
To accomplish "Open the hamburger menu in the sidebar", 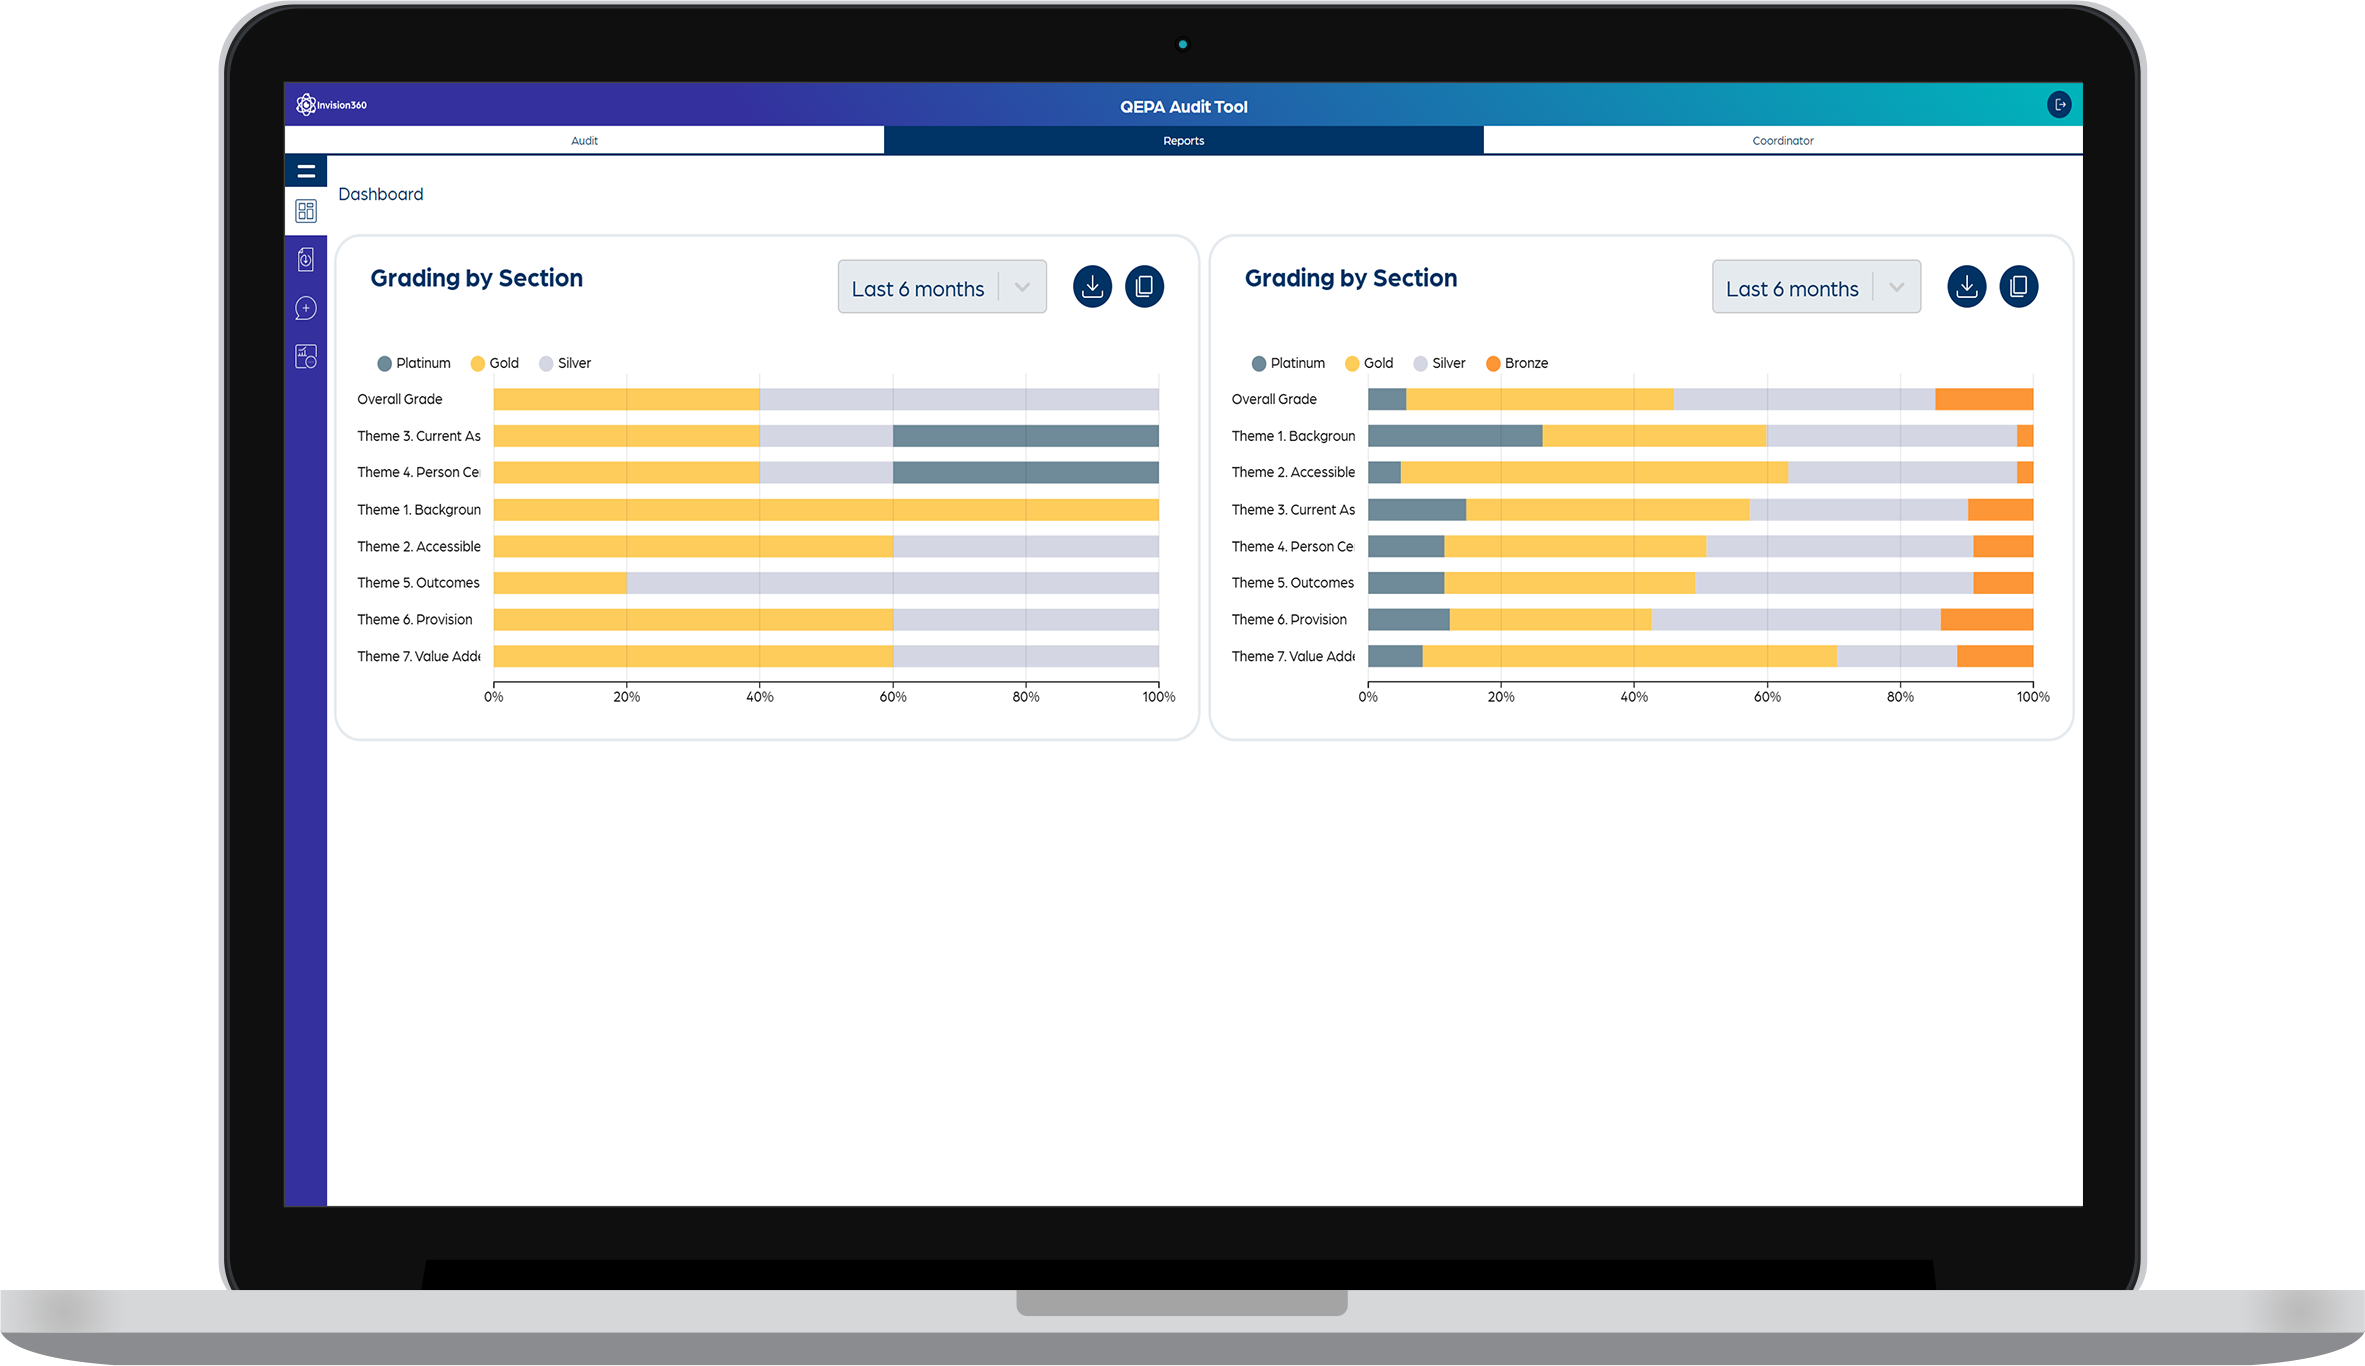I will 306,171.
